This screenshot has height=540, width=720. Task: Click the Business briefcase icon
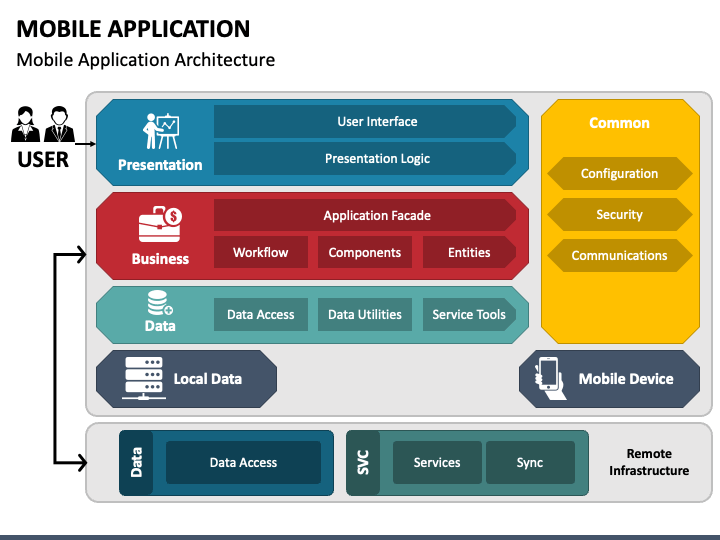tap(160, 224)
